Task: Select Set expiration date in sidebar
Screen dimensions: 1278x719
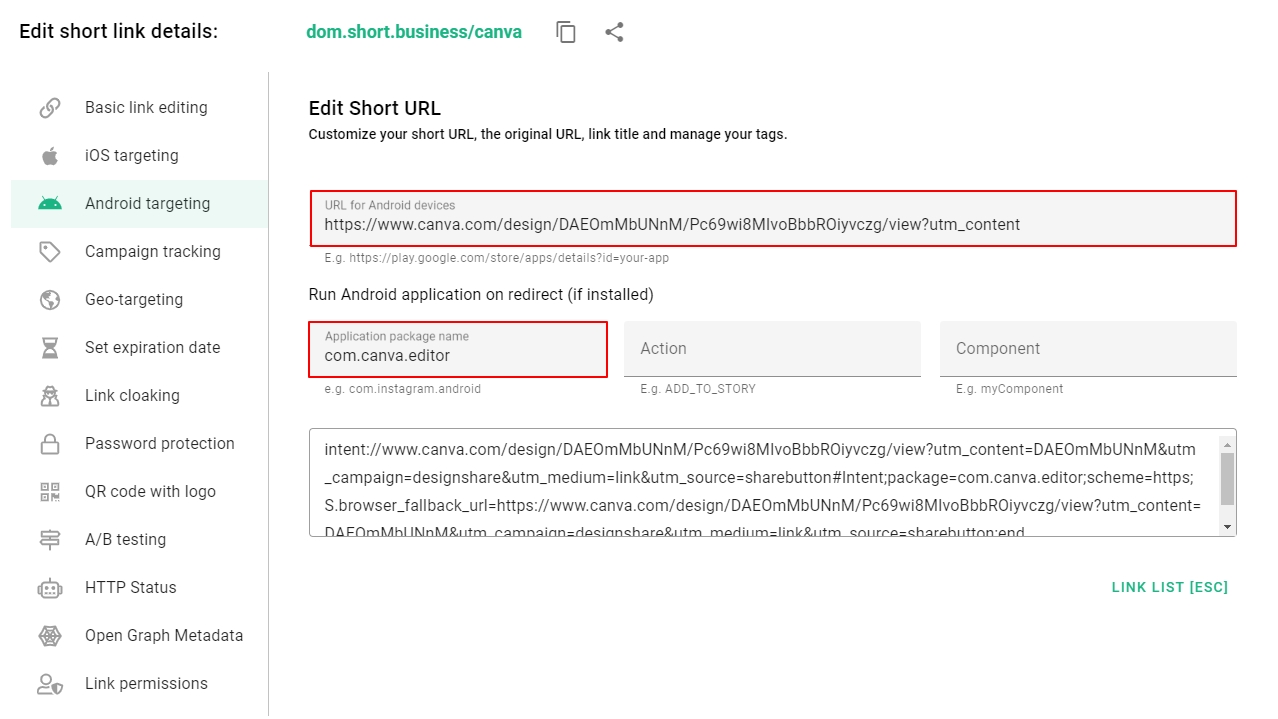Action: click(153, 347)
